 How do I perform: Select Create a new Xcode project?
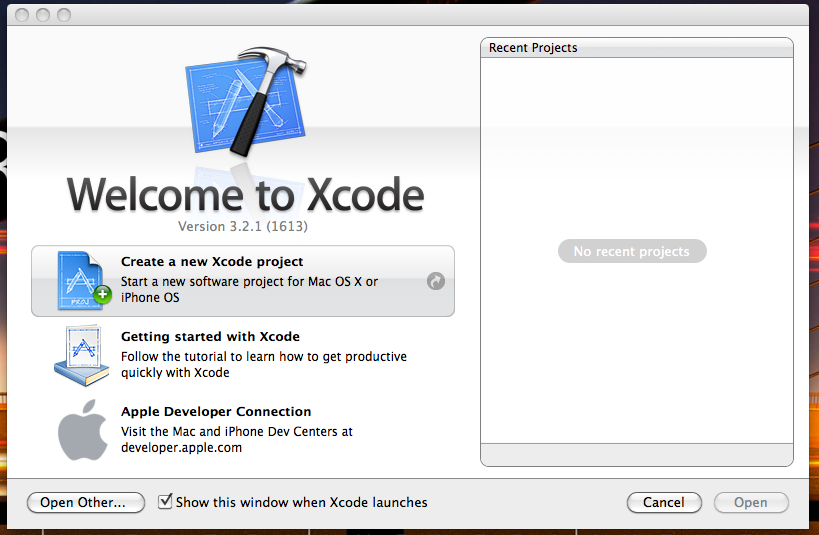click(x=243, y=281)
